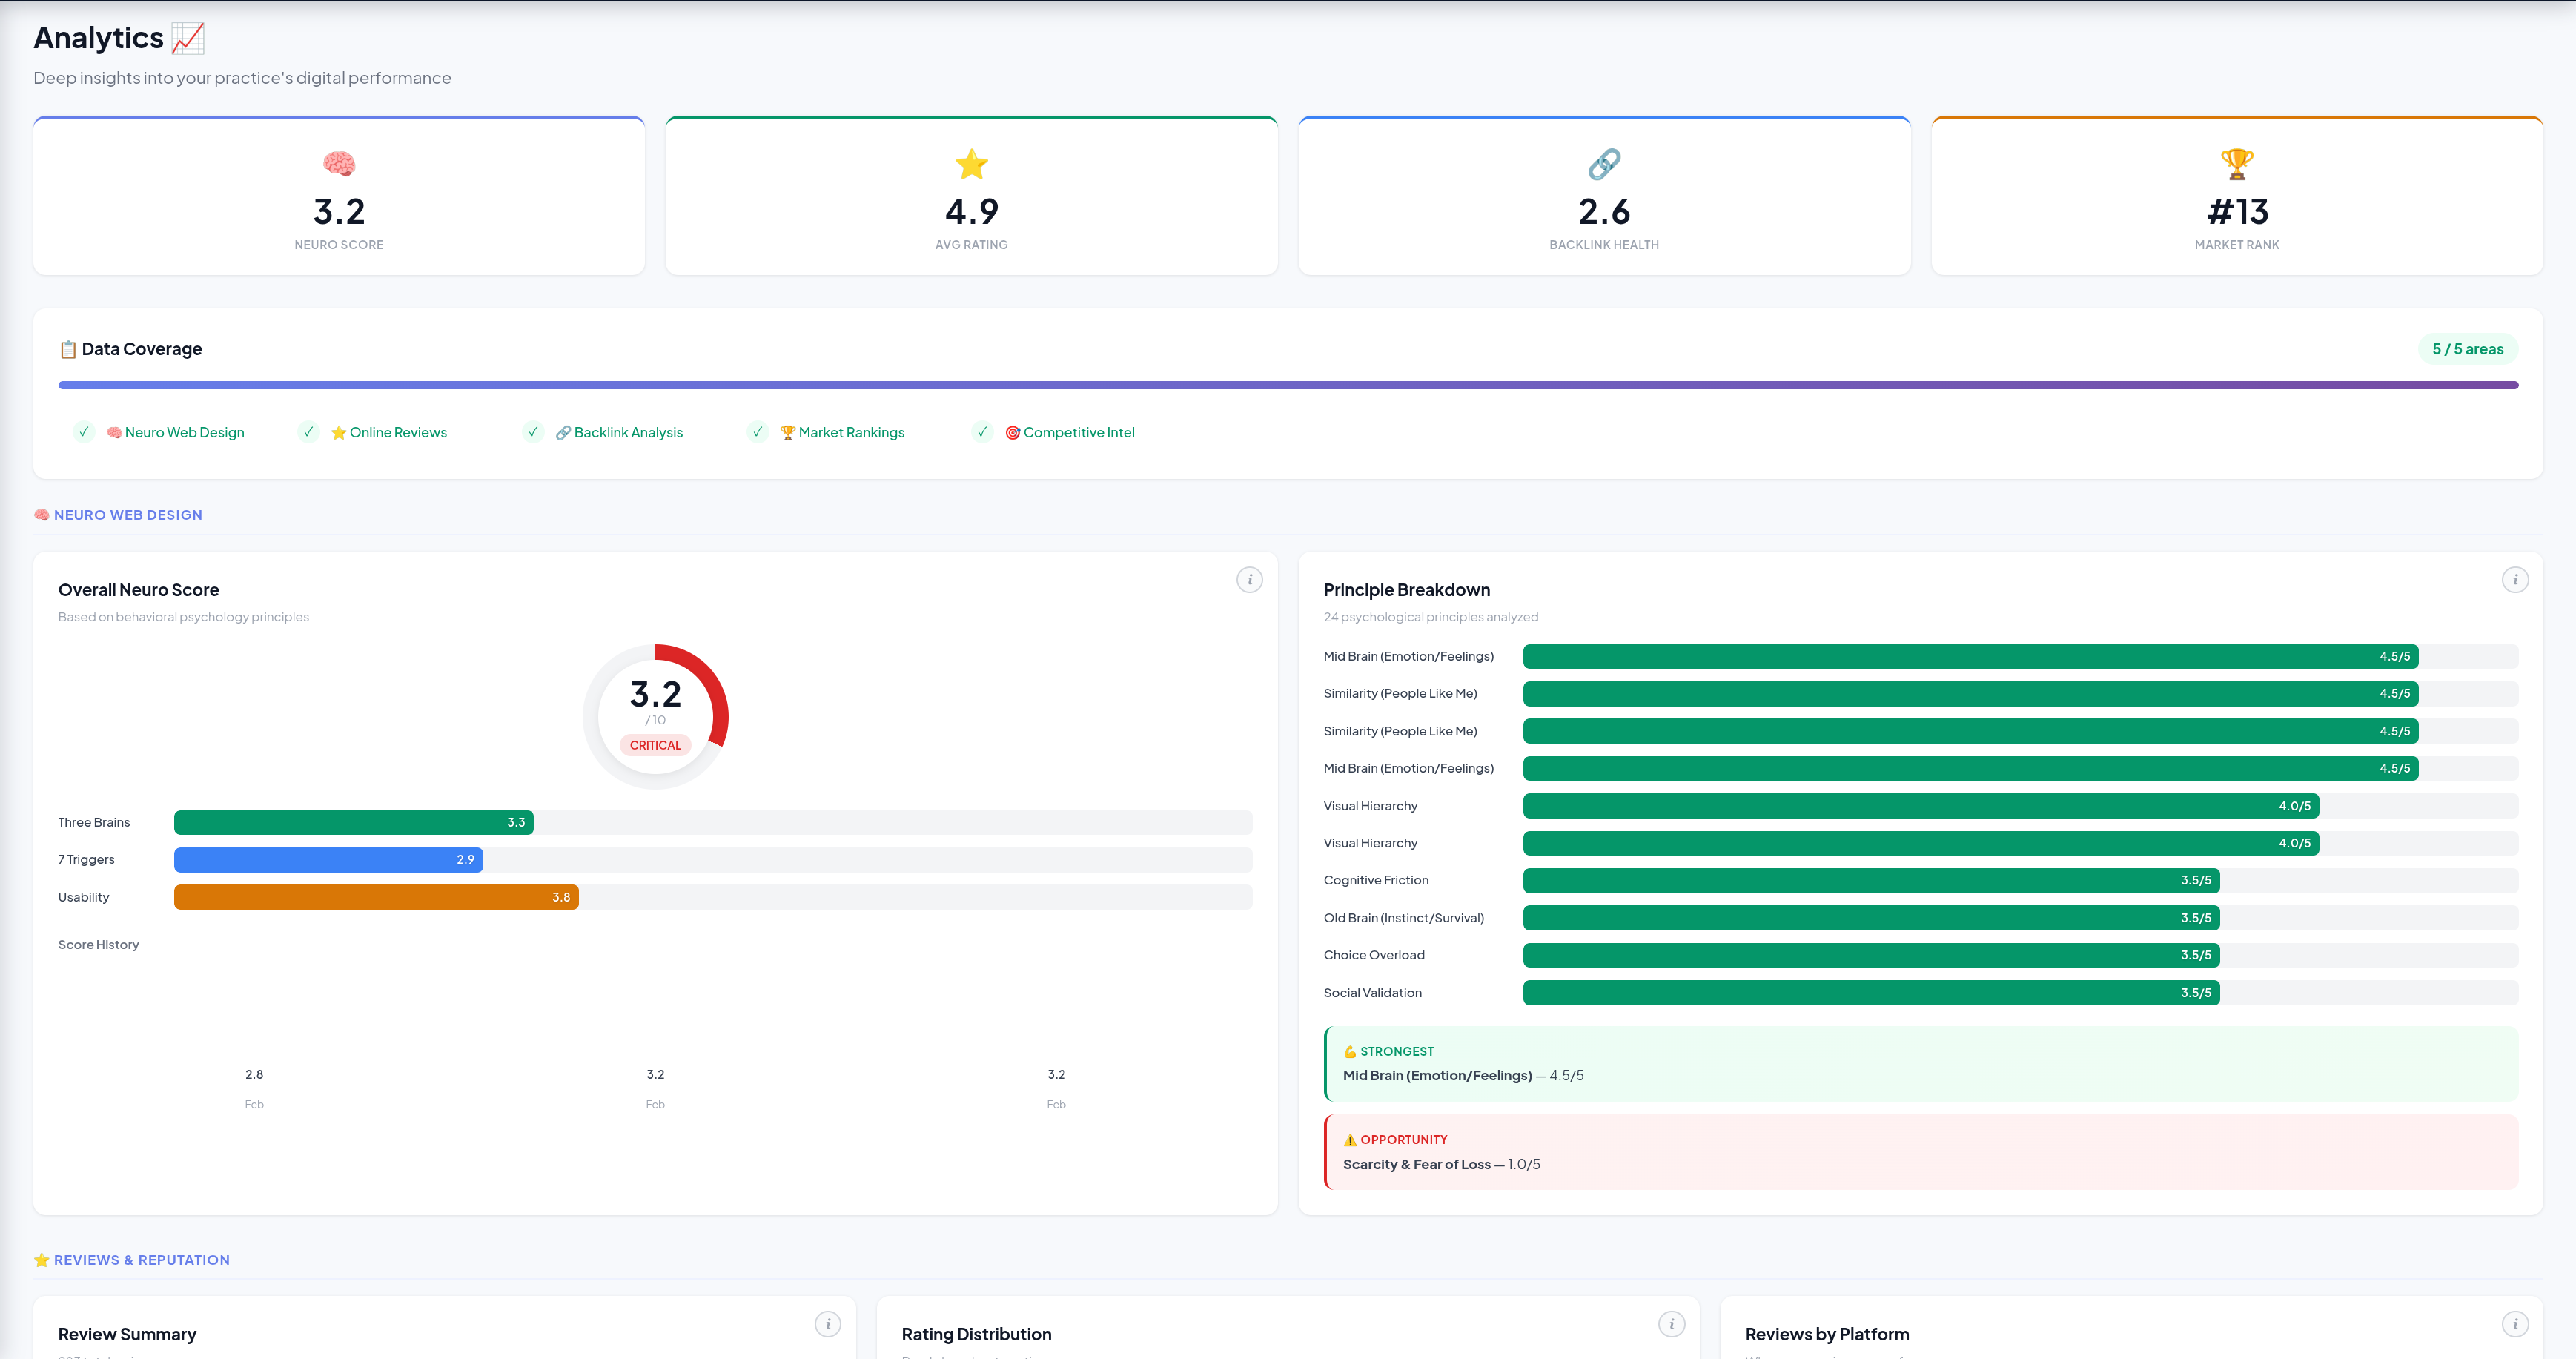The image size is (2576, 1359).
Task: Click the Review Summary card title
Action: coord(127,1334)
